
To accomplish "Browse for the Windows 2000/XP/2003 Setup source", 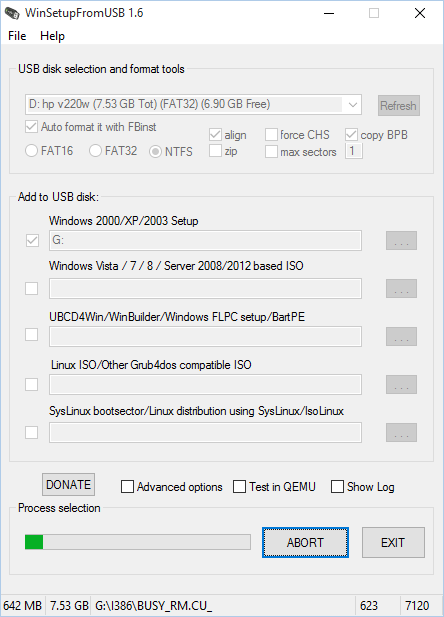I will click(x=401, y=240).
